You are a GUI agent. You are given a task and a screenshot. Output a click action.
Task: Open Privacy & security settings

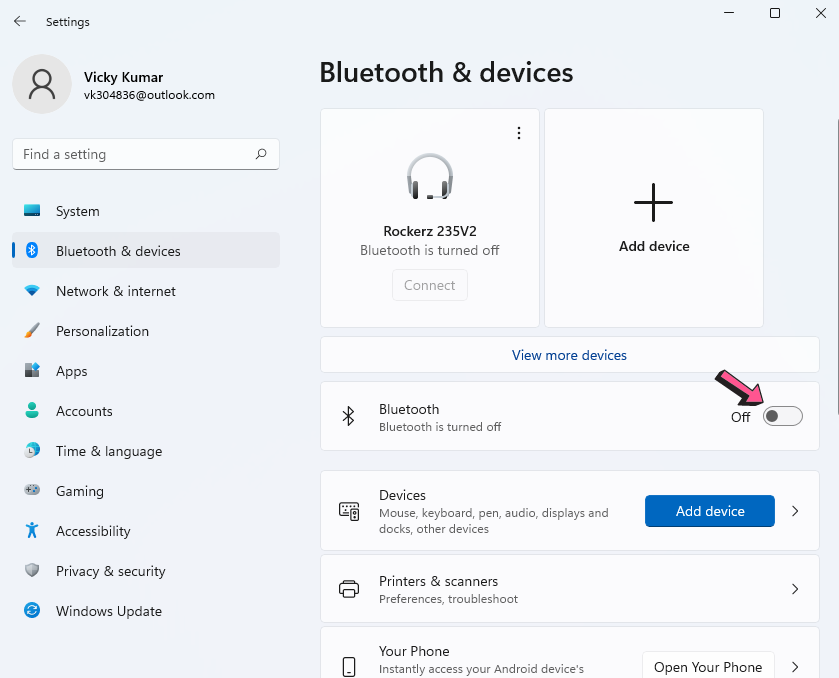(x=146, y=570)
